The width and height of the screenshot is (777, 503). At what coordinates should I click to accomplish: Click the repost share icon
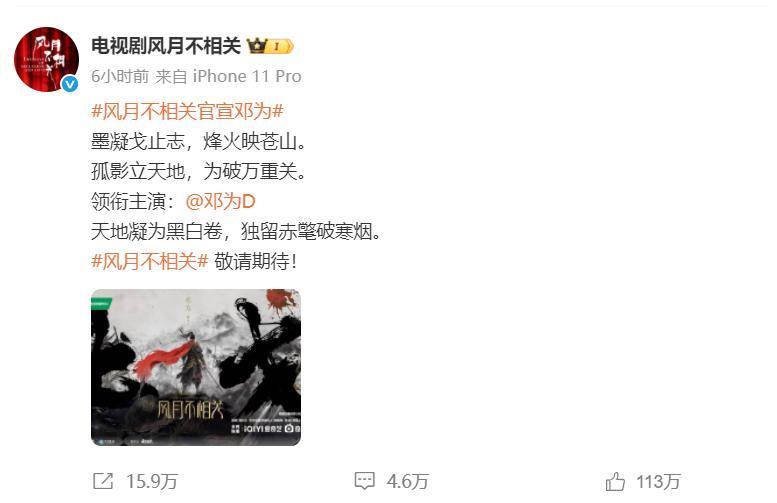[x=103, y=481]
